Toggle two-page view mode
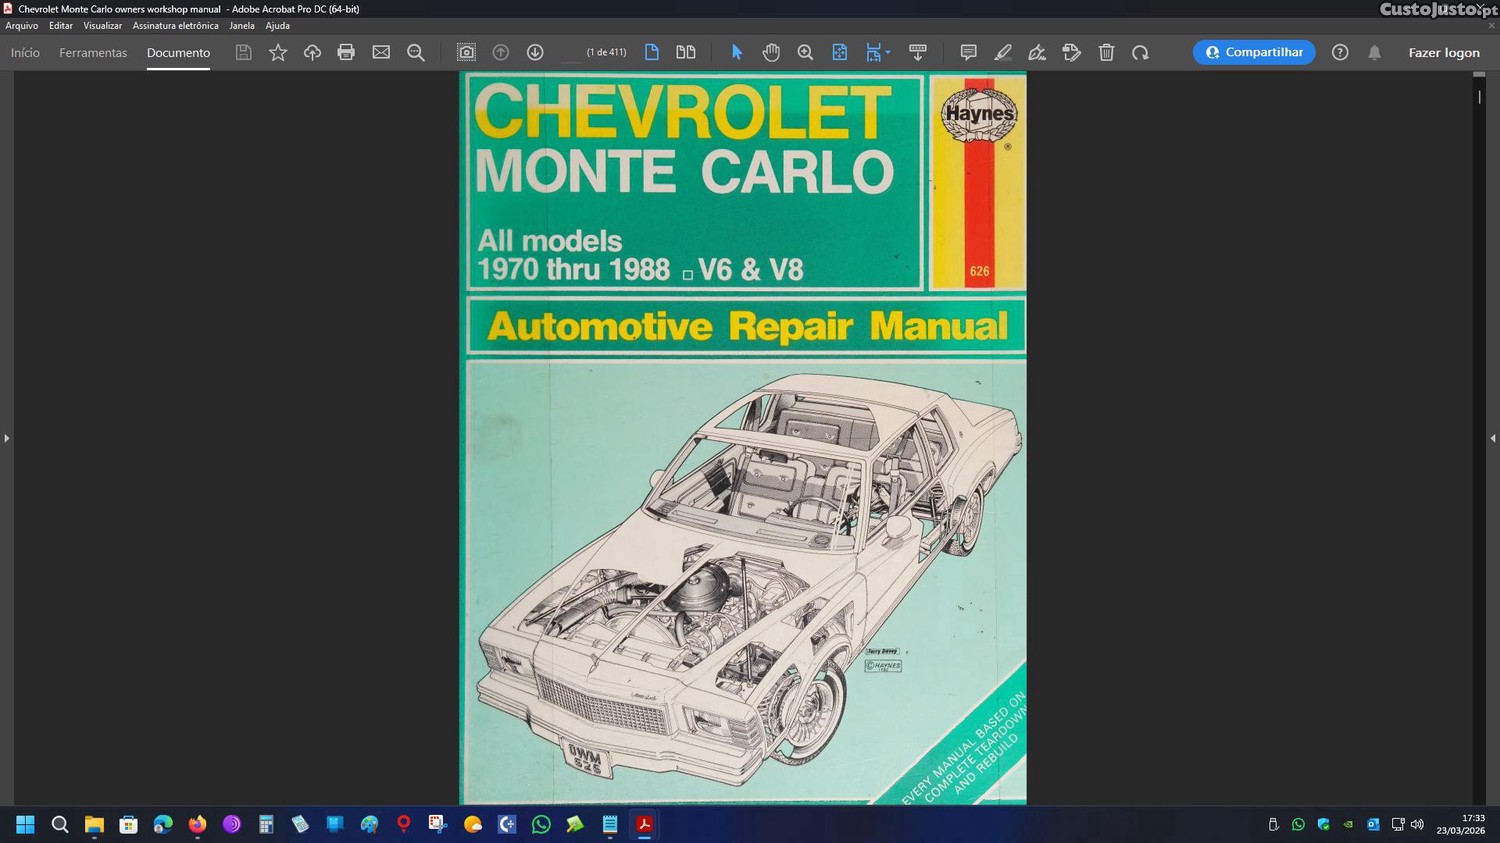 pos(686,52)
